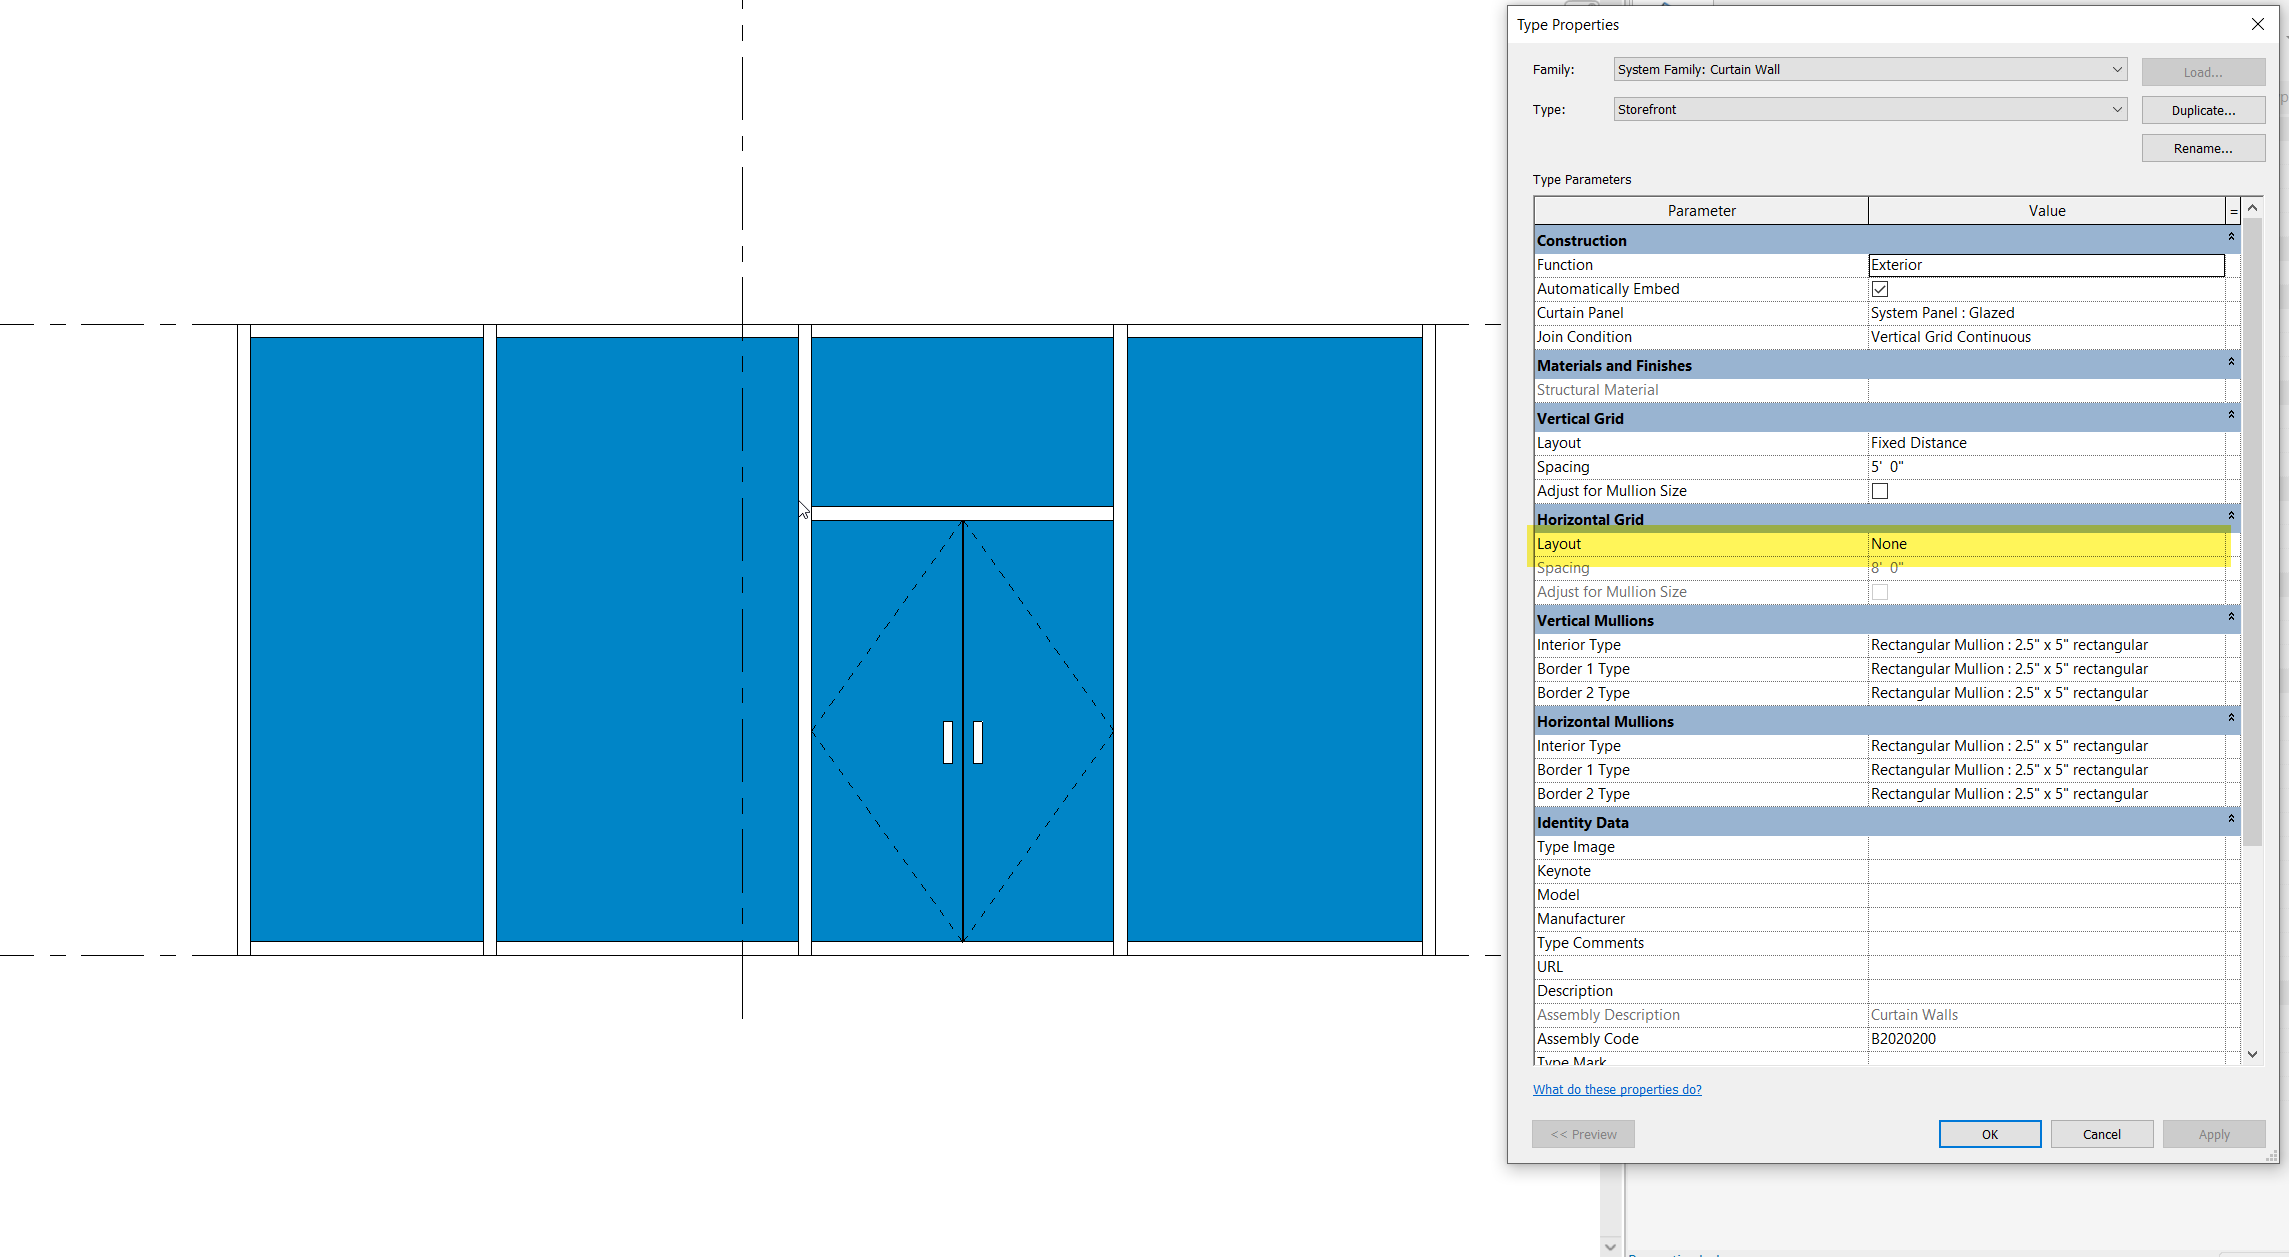Confirm changes with the OK button
This screenshot has width=2289, height=1257.
coord(1989,1134)
